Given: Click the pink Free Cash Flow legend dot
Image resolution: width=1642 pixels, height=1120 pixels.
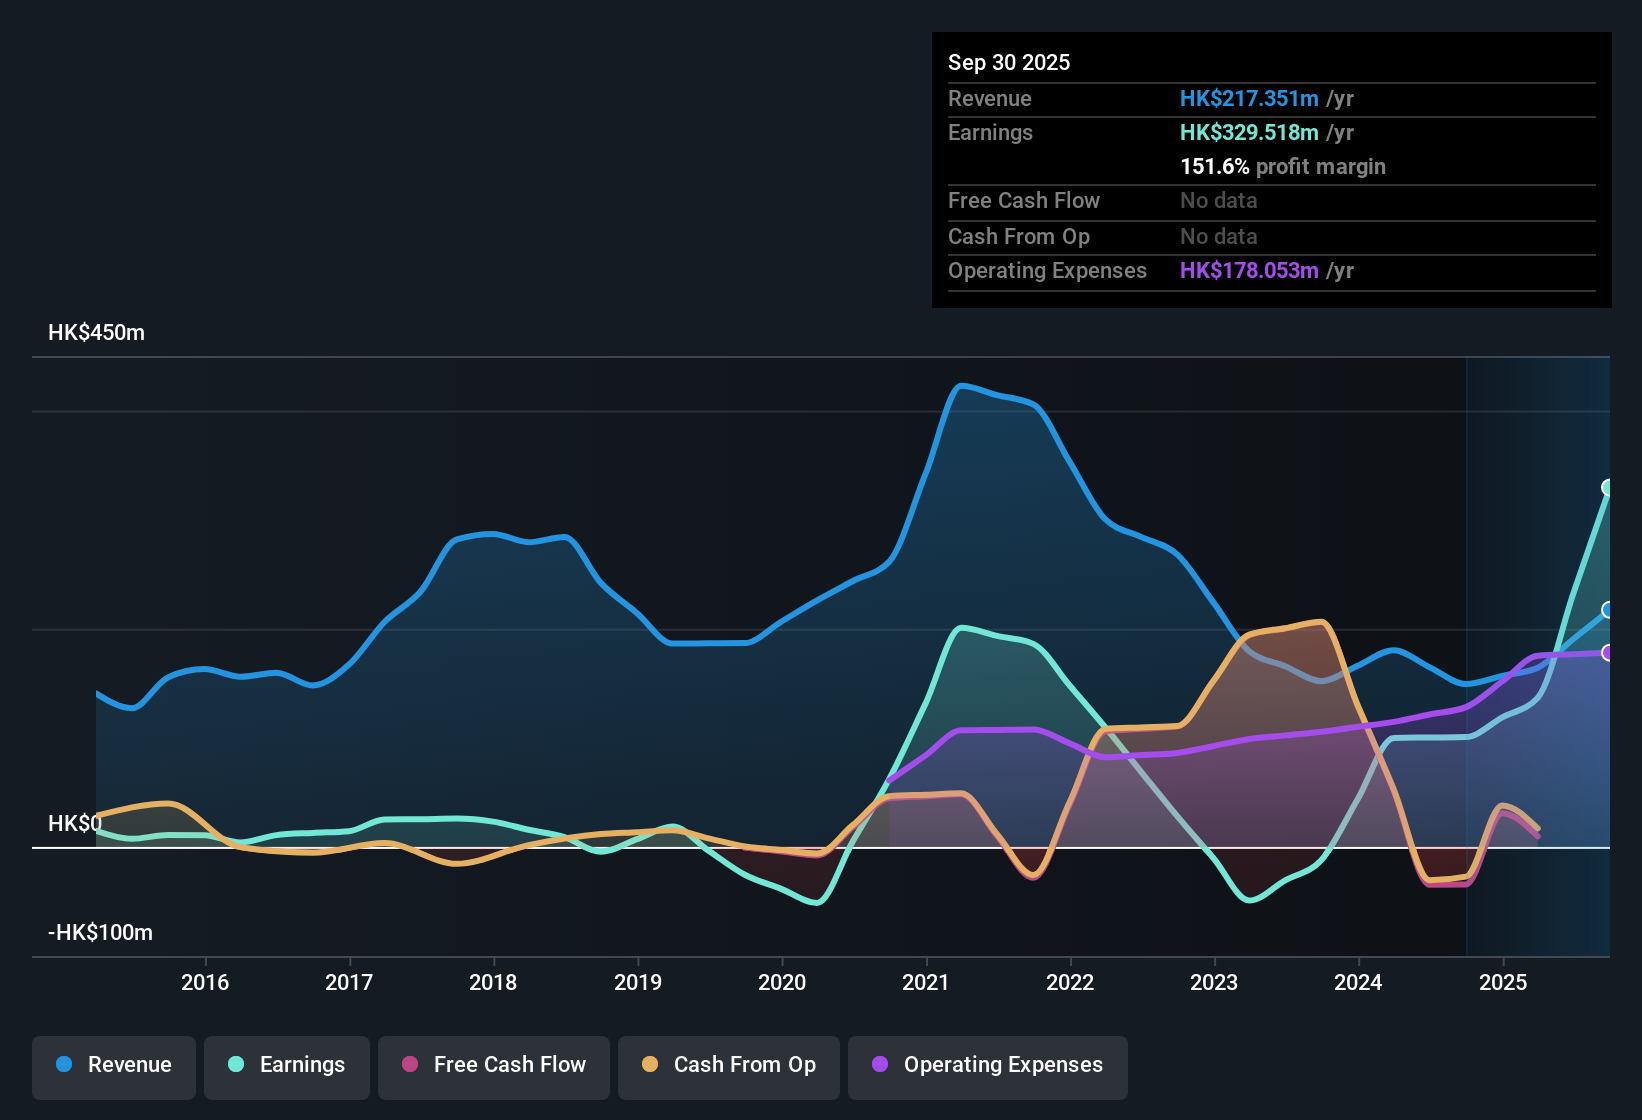Looking at the screenshot, I should pos(410,1065).
